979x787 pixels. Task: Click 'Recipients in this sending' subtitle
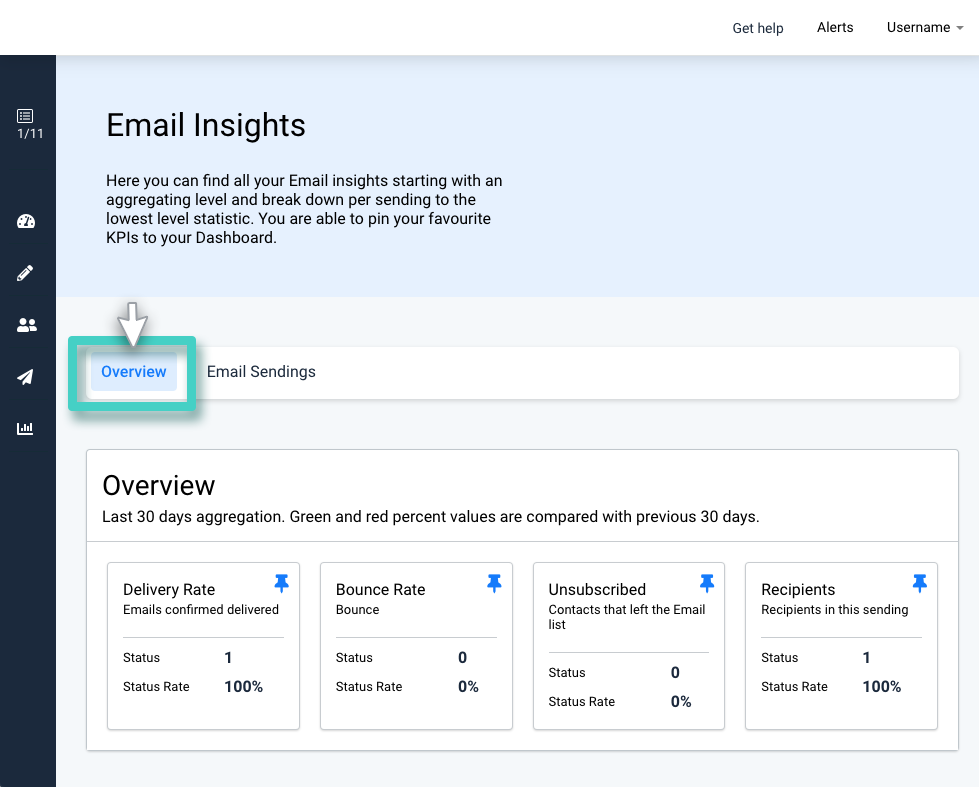(x=834, y=610)
